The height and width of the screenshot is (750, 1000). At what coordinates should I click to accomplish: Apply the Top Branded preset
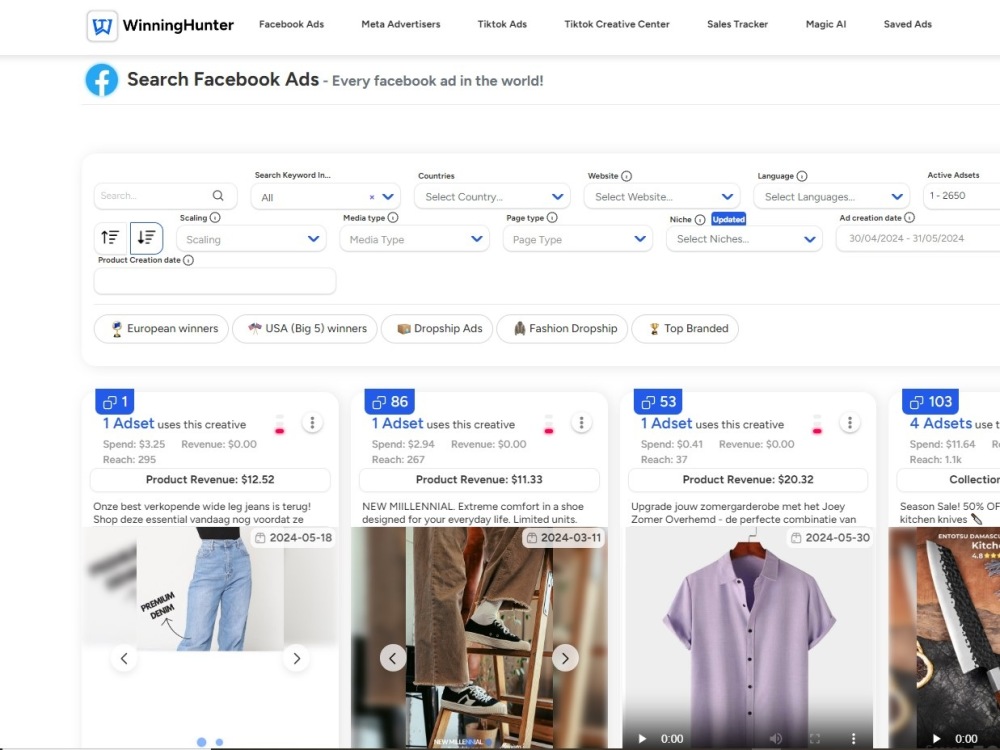click(685, 328)
